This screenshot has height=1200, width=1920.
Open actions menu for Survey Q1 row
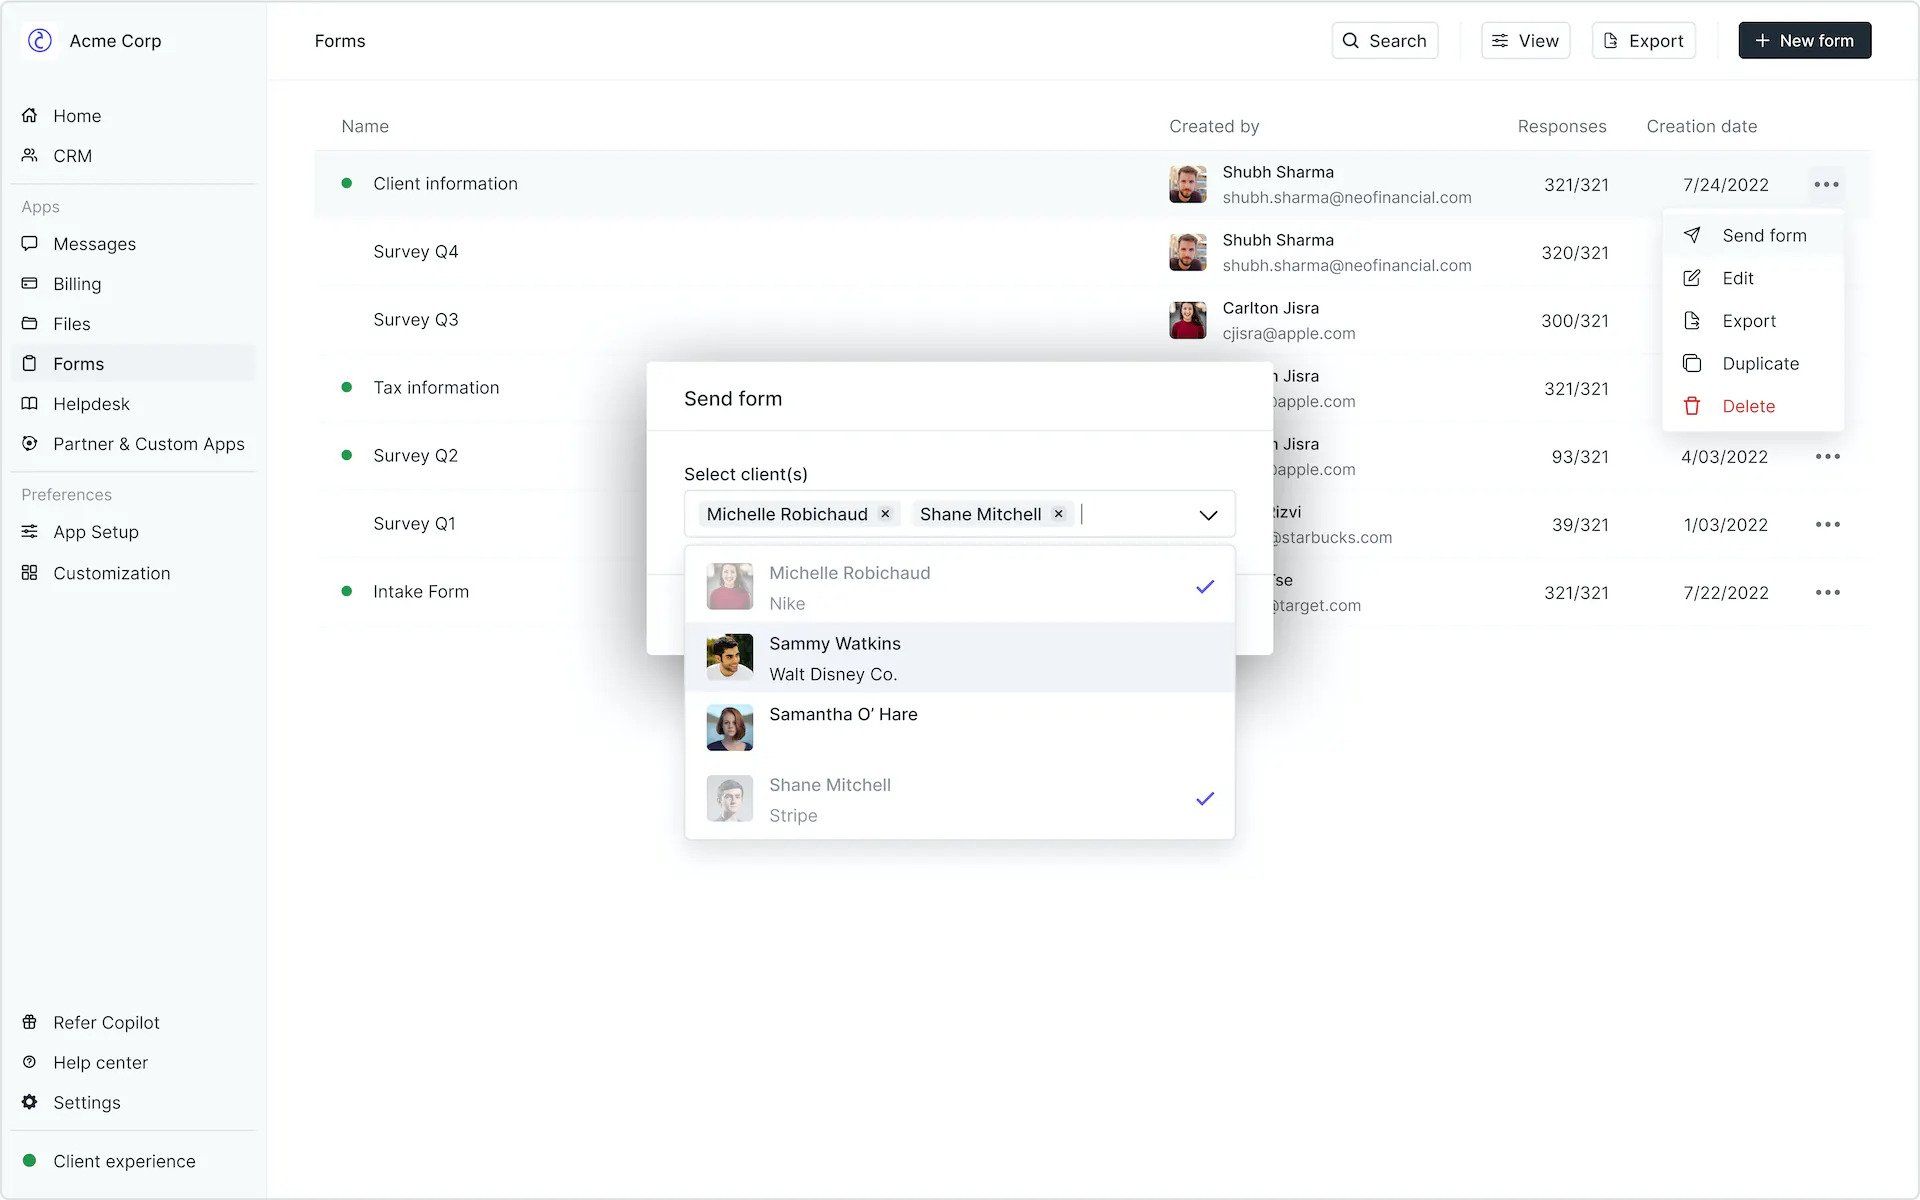point(1827,524)
